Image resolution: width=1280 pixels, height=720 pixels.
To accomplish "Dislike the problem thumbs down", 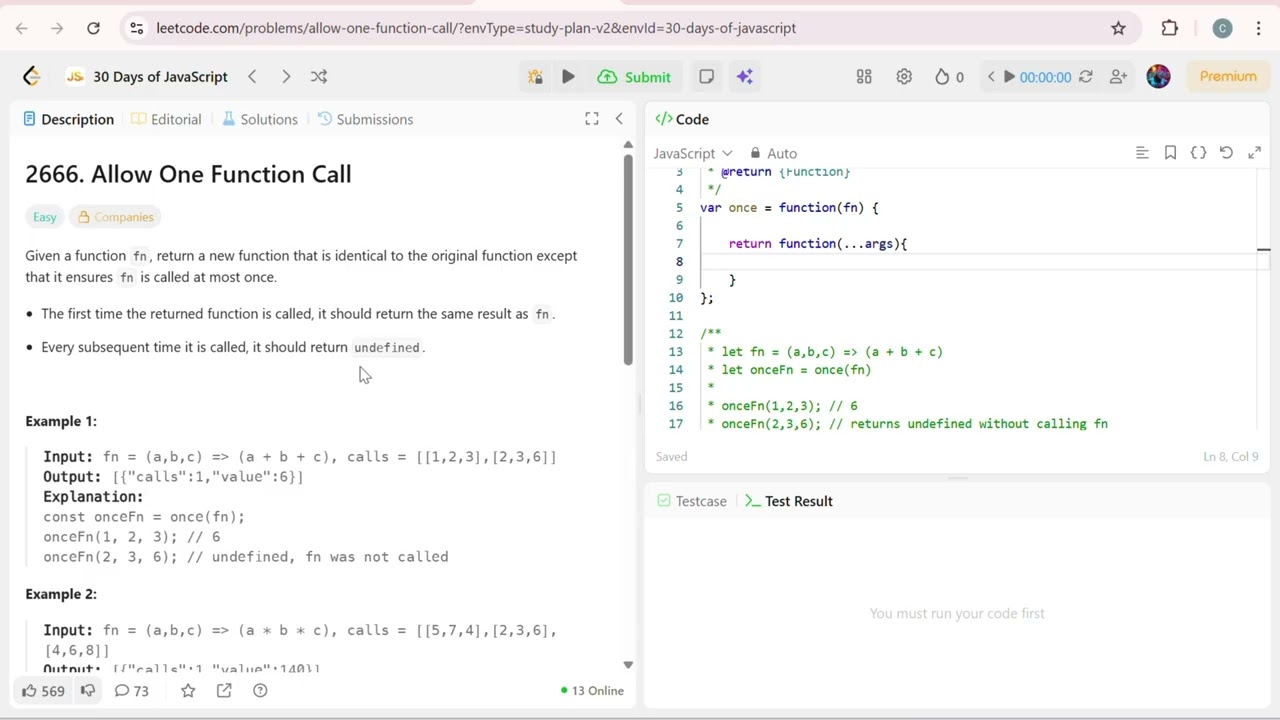I will [88, 691].
